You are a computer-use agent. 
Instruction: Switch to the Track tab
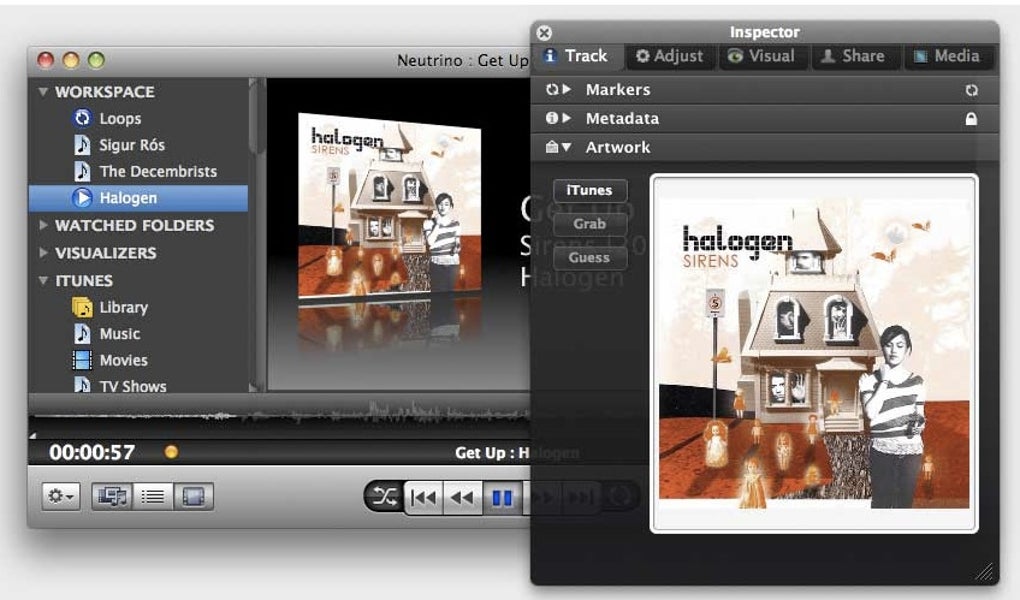click(x=576, y=56)
